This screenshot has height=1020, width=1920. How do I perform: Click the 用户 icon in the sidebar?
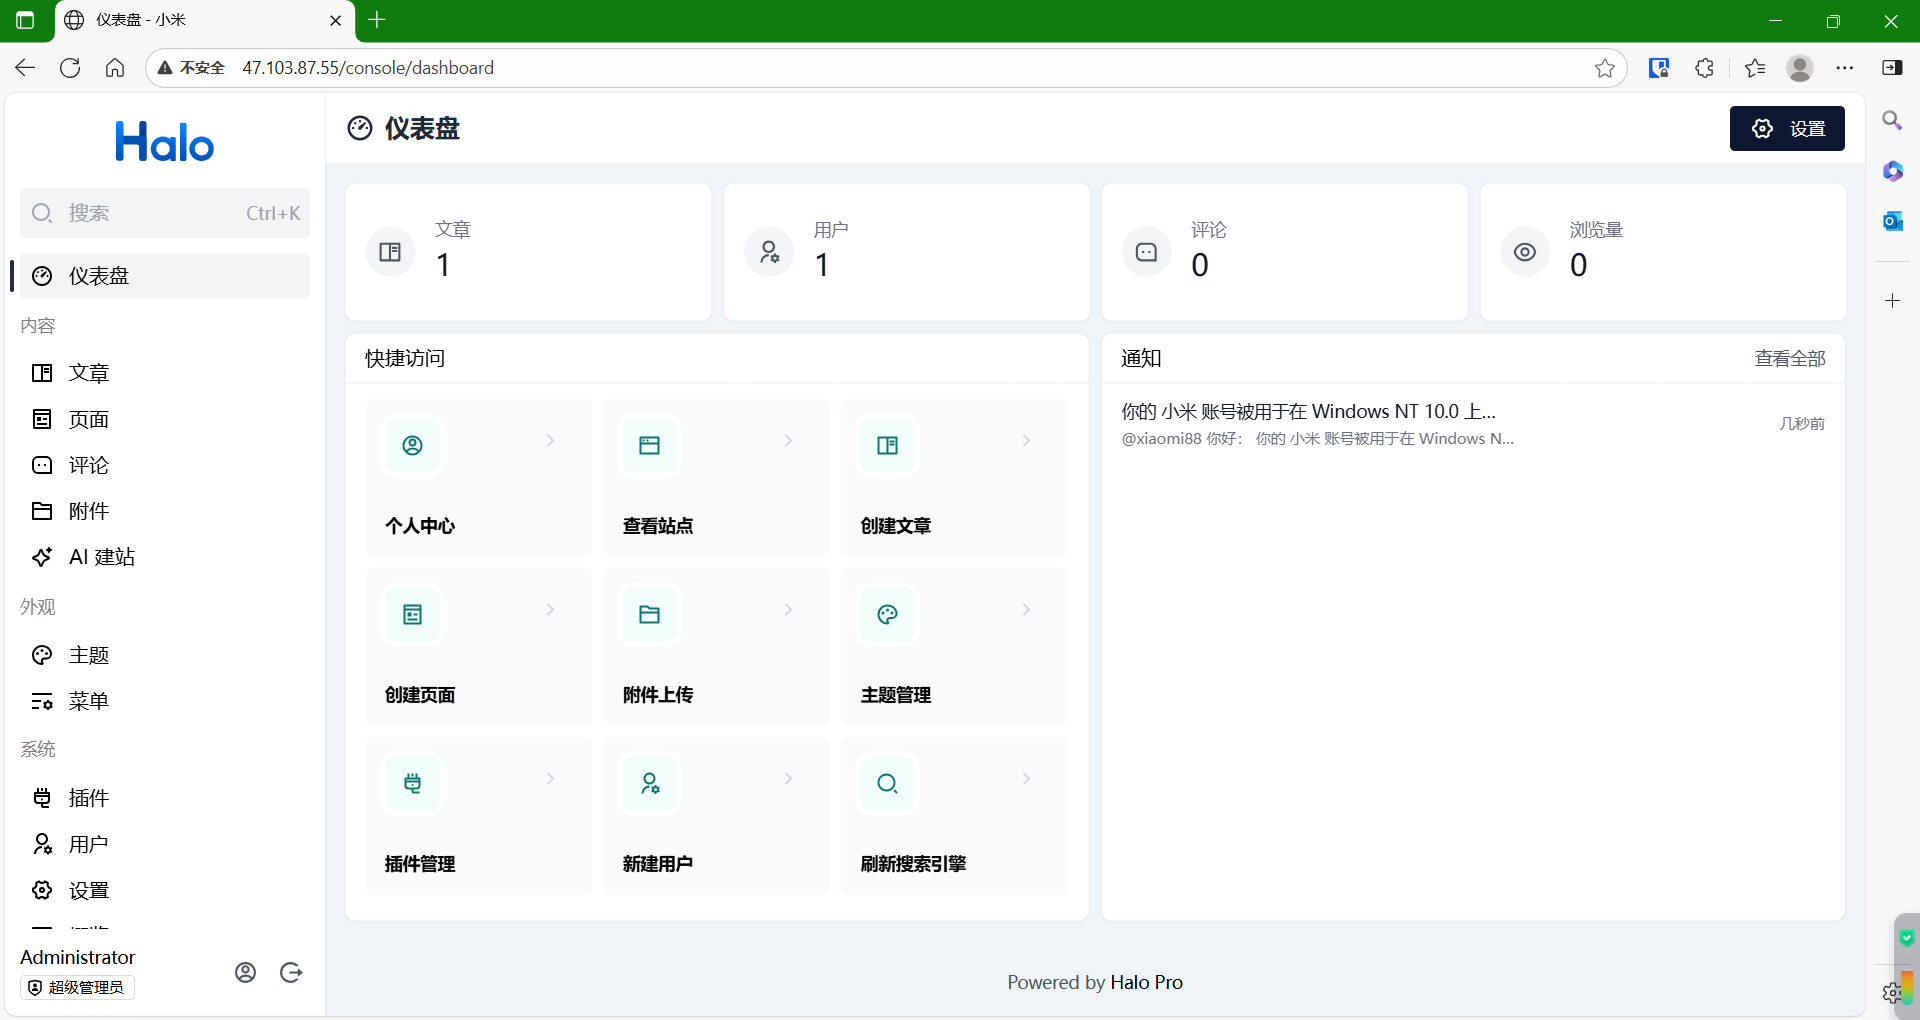[42, 844]
